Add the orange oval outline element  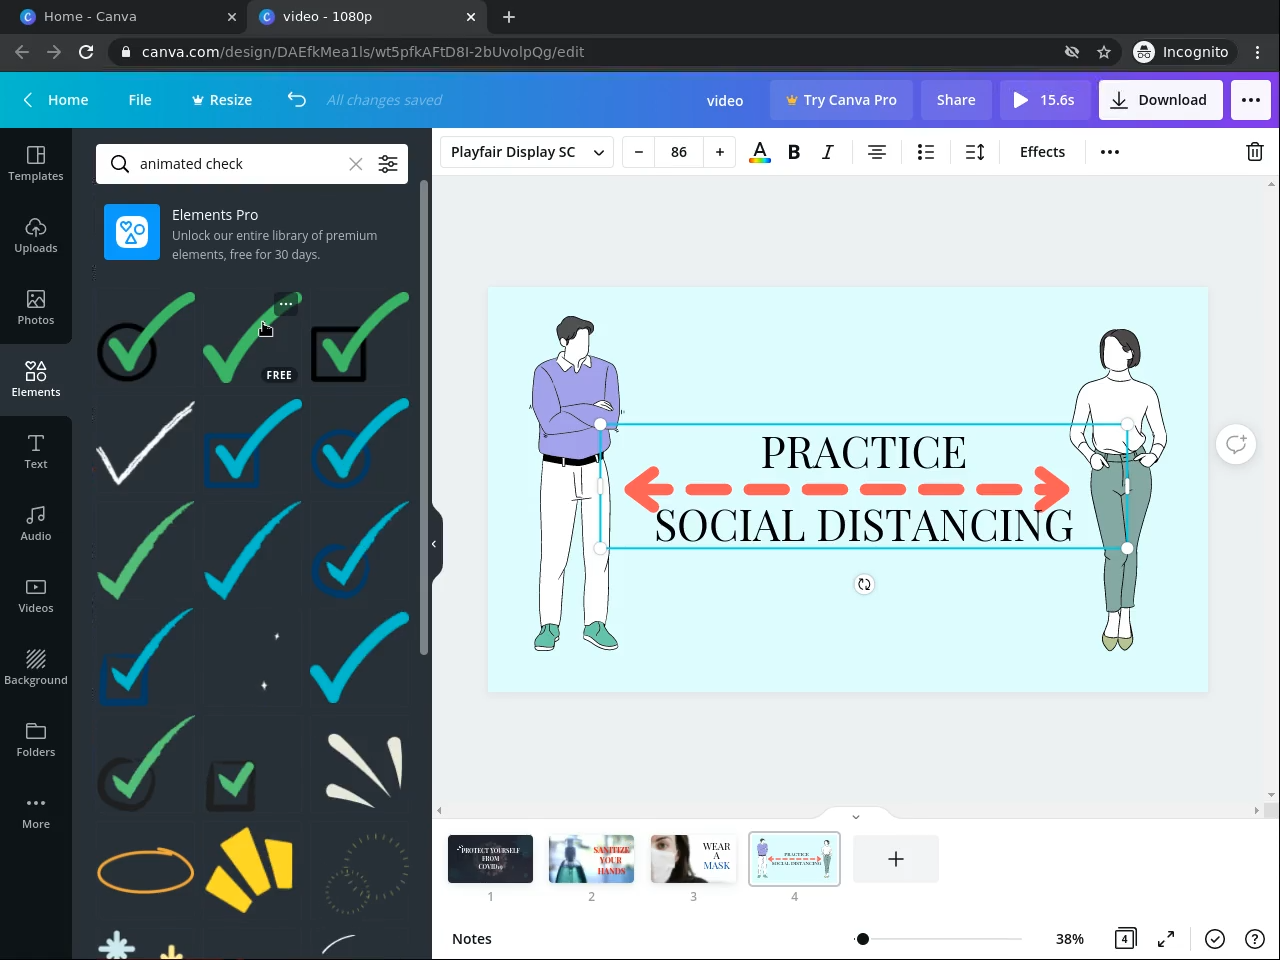click(145, 869)
